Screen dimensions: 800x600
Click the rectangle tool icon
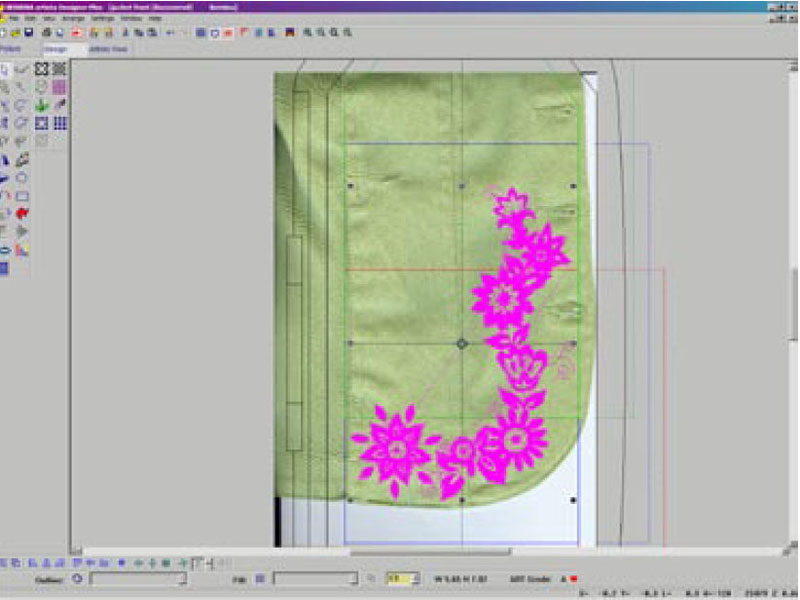22,195
